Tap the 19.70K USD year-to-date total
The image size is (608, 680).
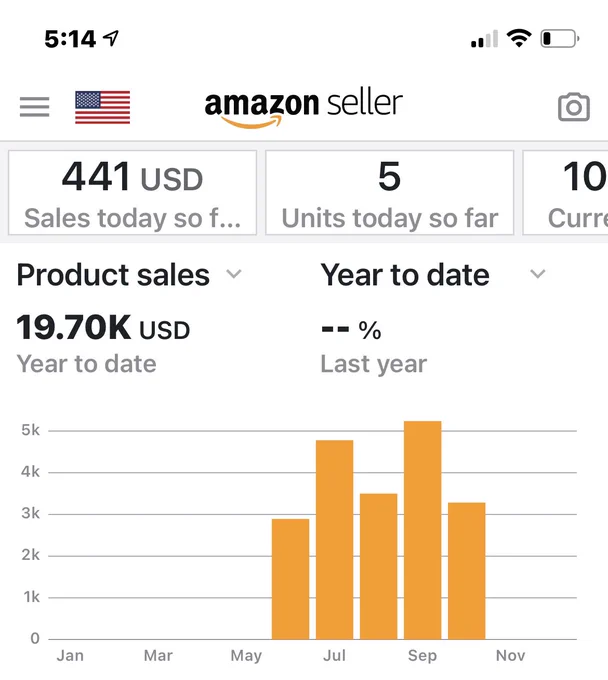[103, 328]
